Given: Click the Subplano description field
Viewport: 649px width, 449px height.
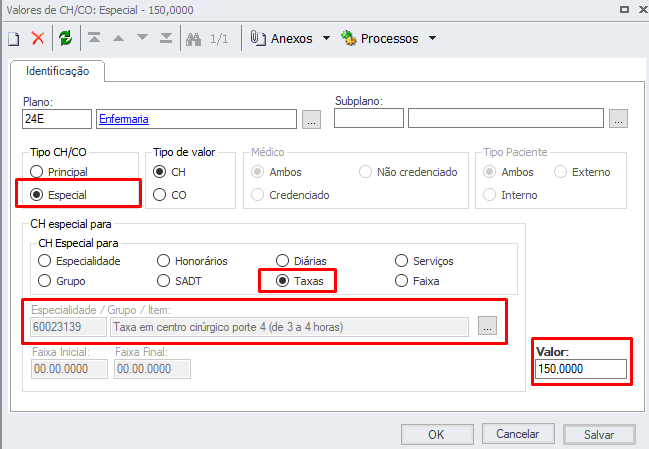Looking at the screenshot, I should pos(506,118).
